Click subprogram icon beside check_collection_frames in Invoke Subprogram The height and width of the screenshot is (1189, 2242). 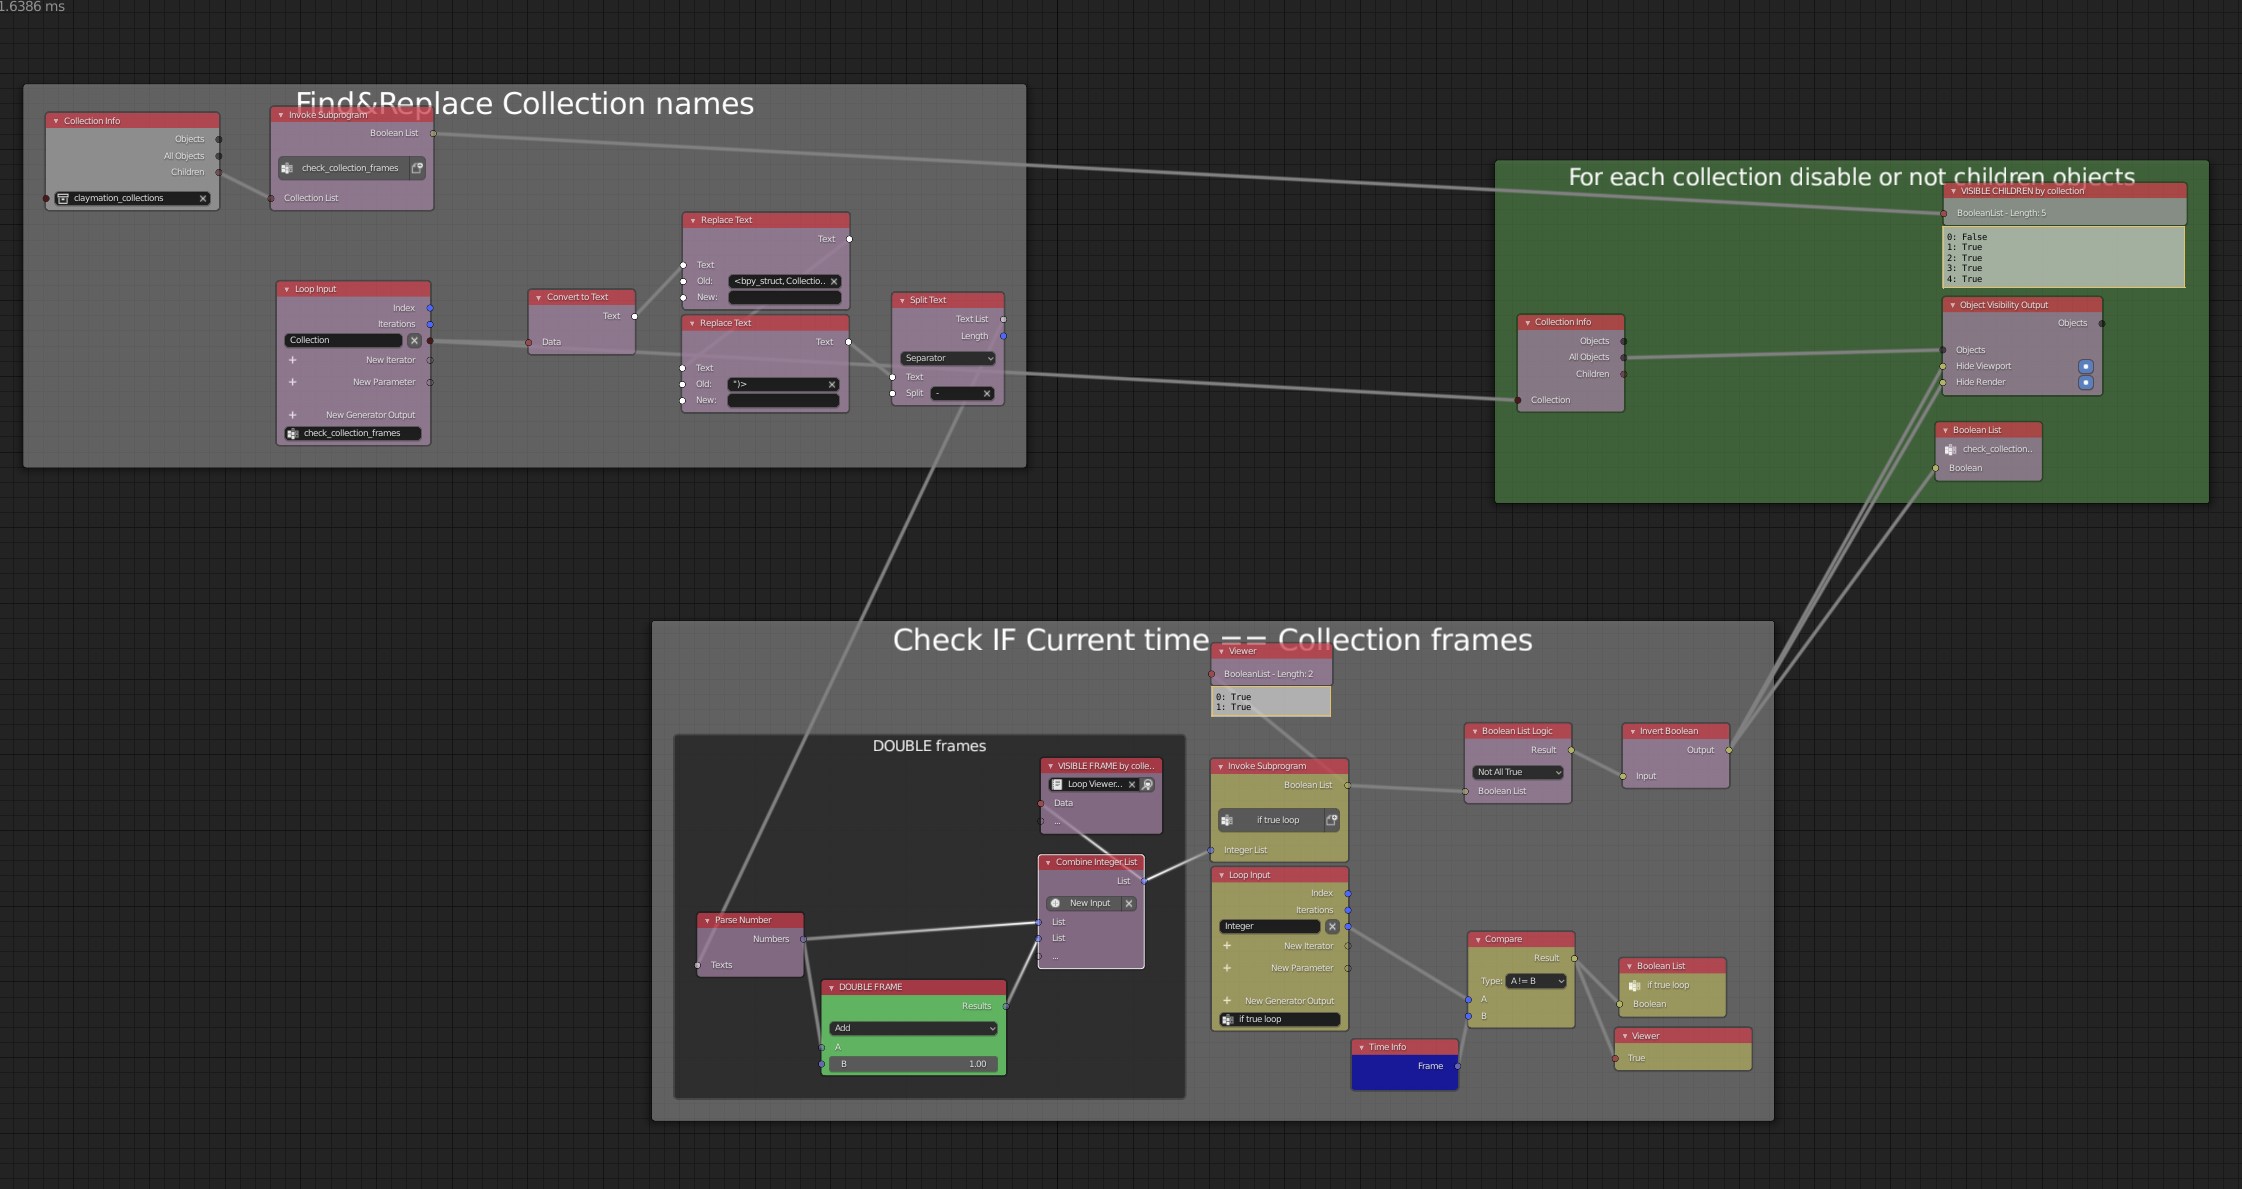[287, 168]
